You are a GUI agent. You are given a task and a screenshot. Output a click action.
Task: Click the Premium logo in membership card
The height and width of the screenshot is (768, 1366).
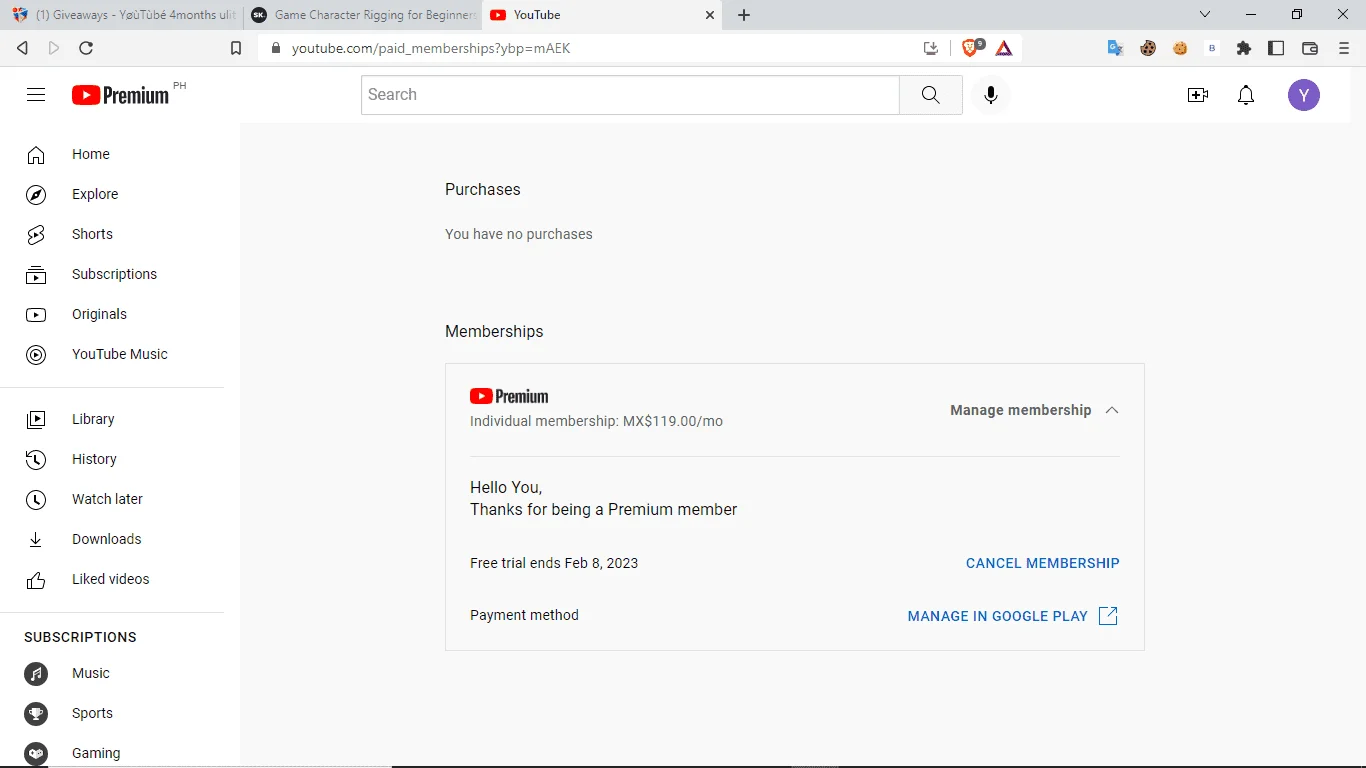[509, 396]
